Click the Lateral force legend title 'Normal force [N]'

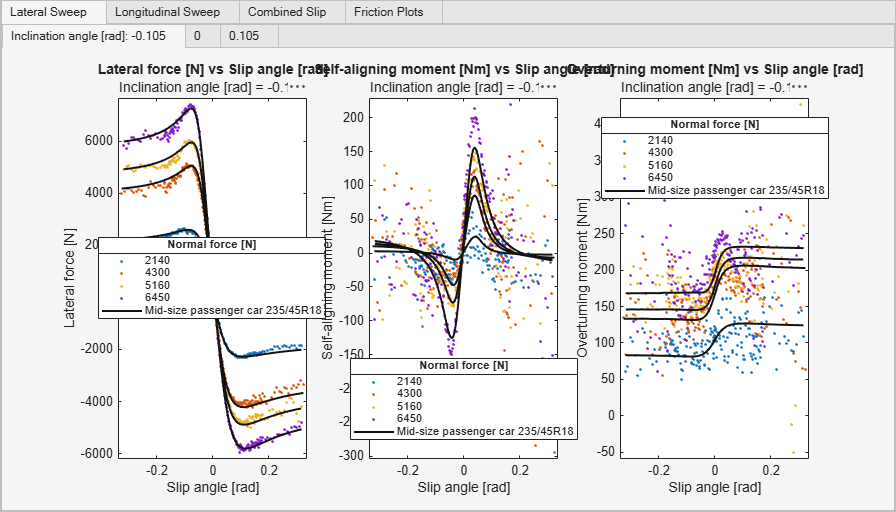point(211,245)
